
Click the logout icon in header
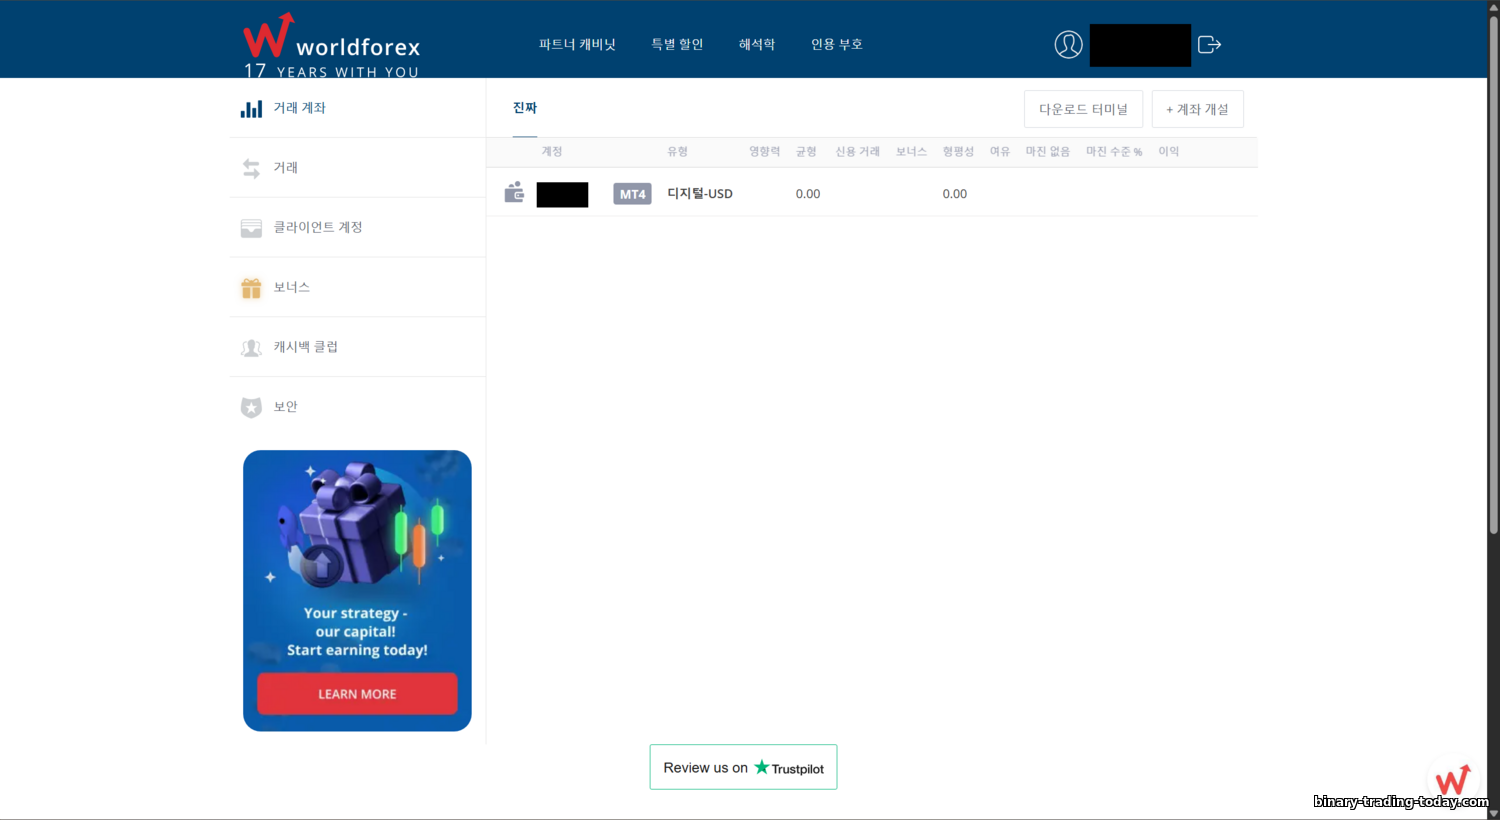coord(1209,45)
